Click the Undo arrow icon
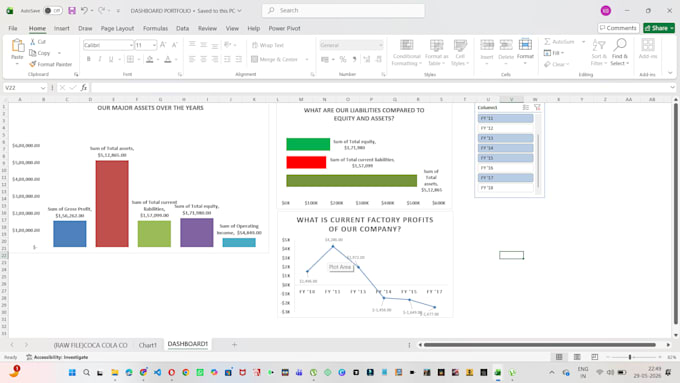 (x=84, y=10)
